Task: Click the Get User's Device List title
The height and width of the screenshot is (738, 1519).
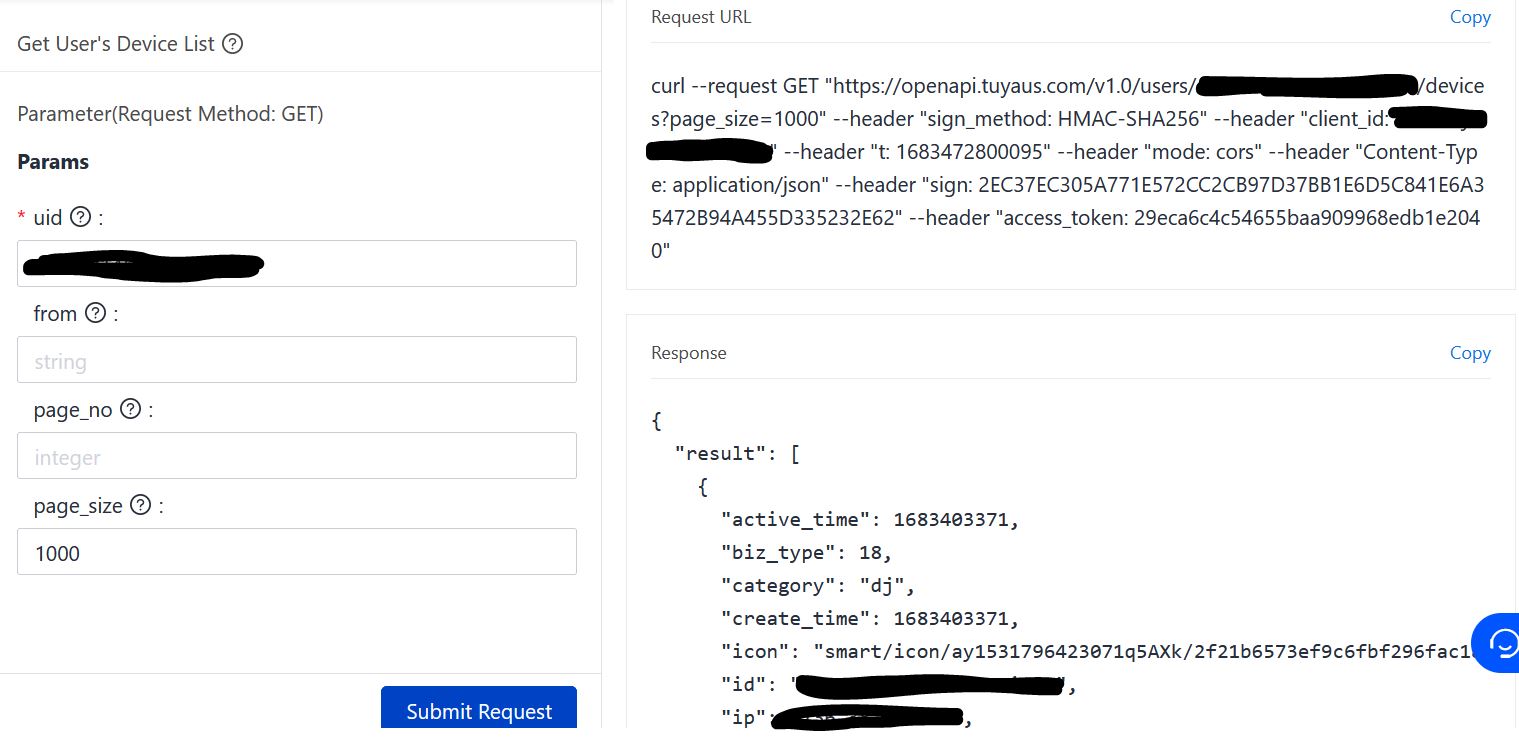Action: tap(116, 44)
